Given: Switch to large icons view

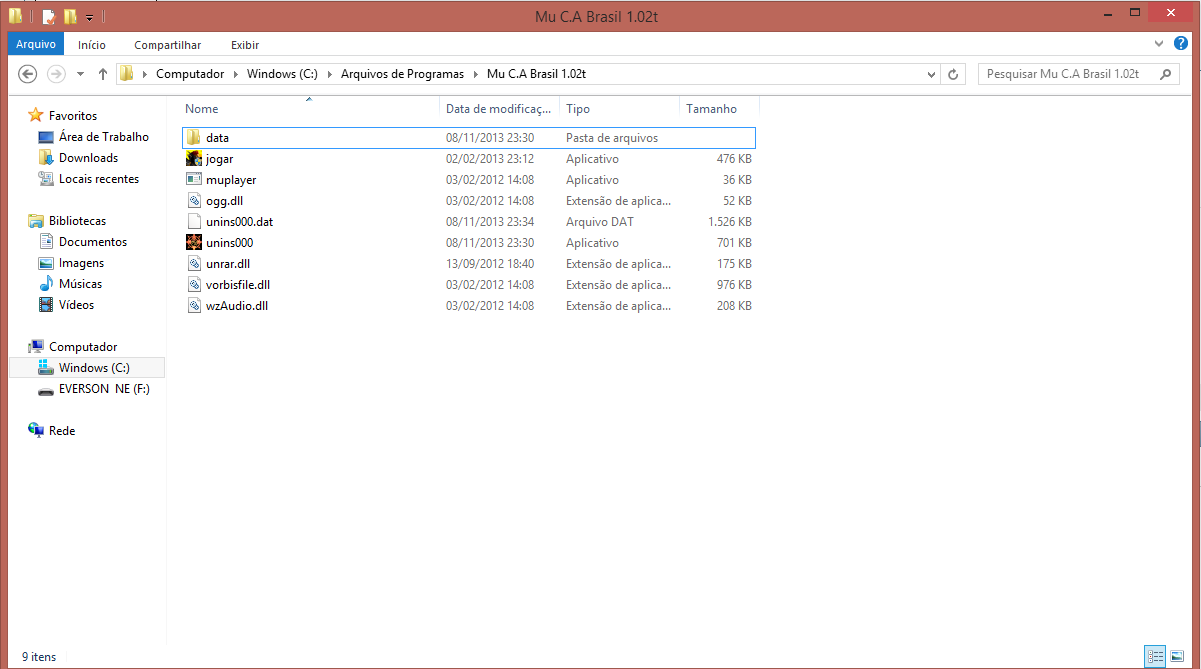Looking at the screenshot, I should click(x=1176, y=656).
